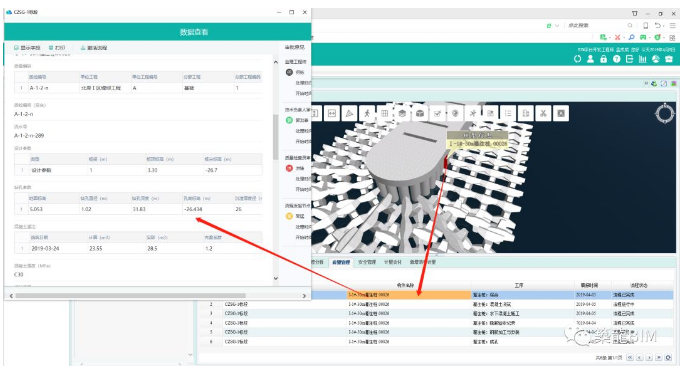The image size is (684, 369).
Task: Click the browser undo arrow icon
Action: 658,25
